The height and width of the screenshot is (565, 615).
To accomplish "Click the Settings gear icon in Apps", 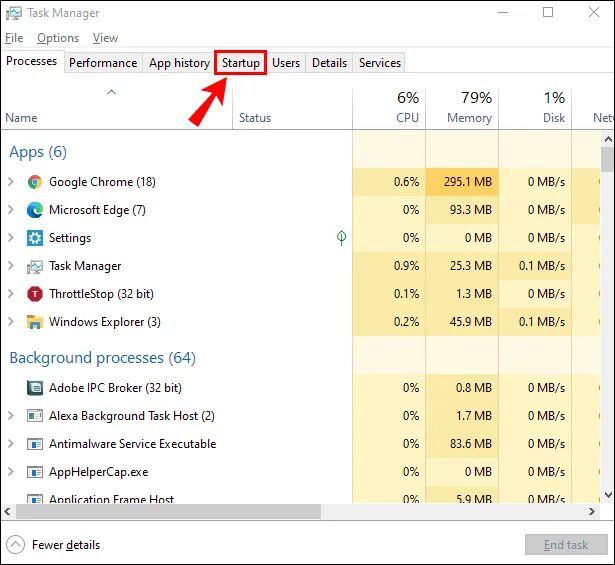I will 35,238.
